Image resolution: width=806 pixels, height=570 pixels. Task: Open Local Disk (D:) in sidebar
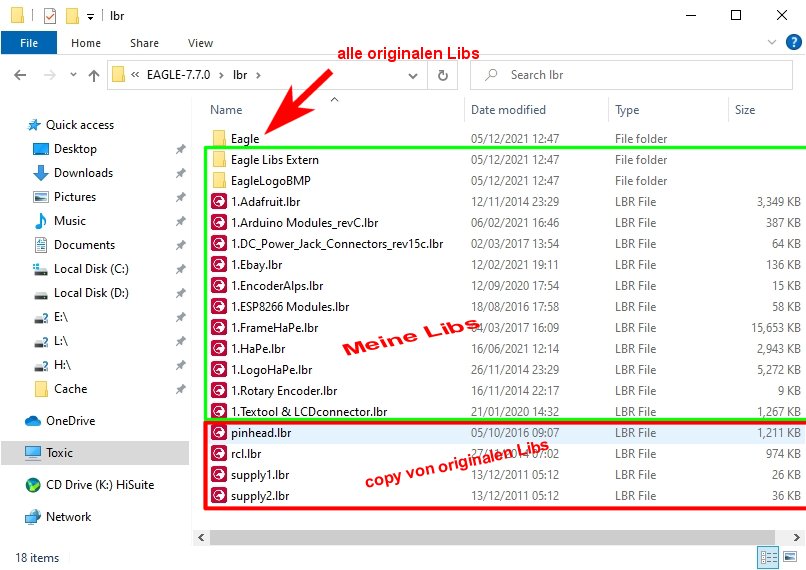[91, 293]
